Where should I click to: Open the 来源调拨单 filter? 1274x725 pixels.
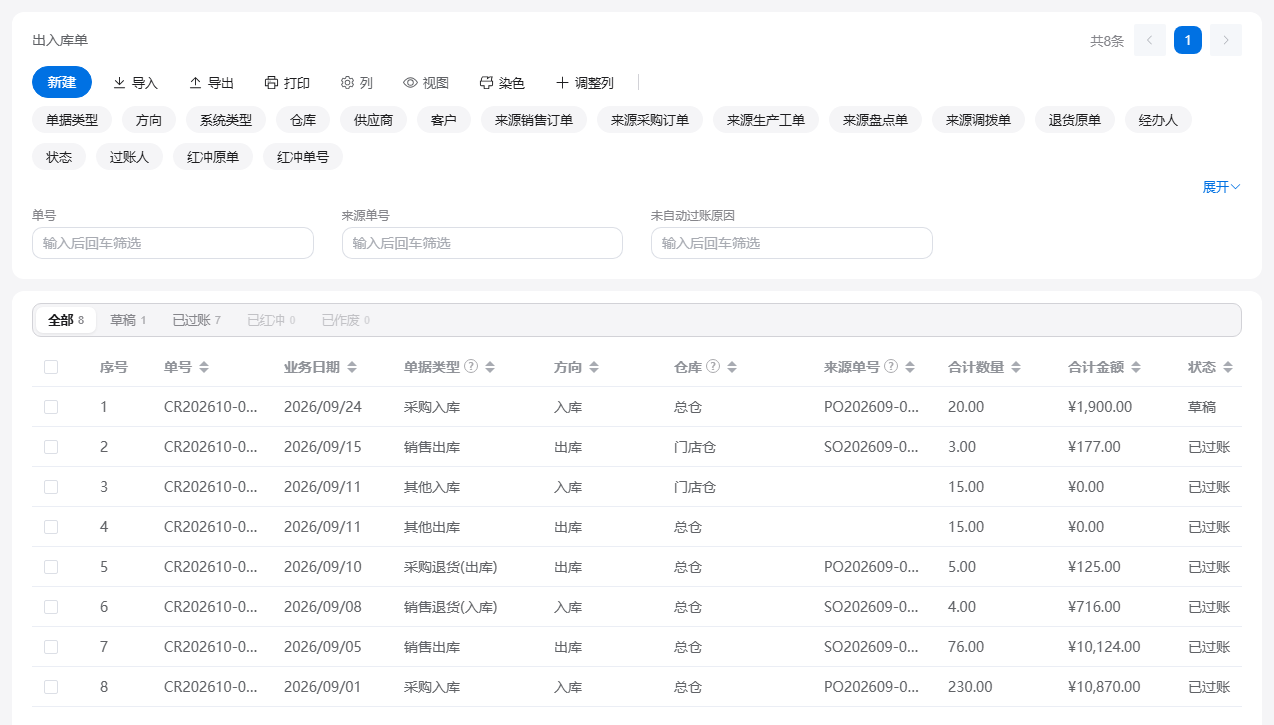(x=979, y=120)
